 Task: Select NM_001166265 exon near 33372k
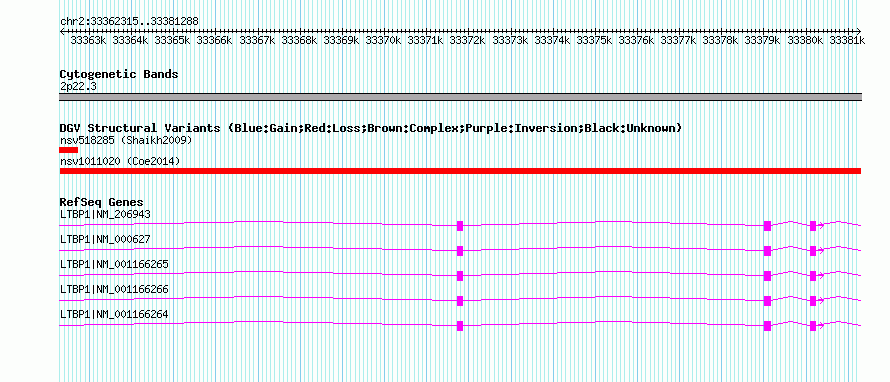coord(460,276)
